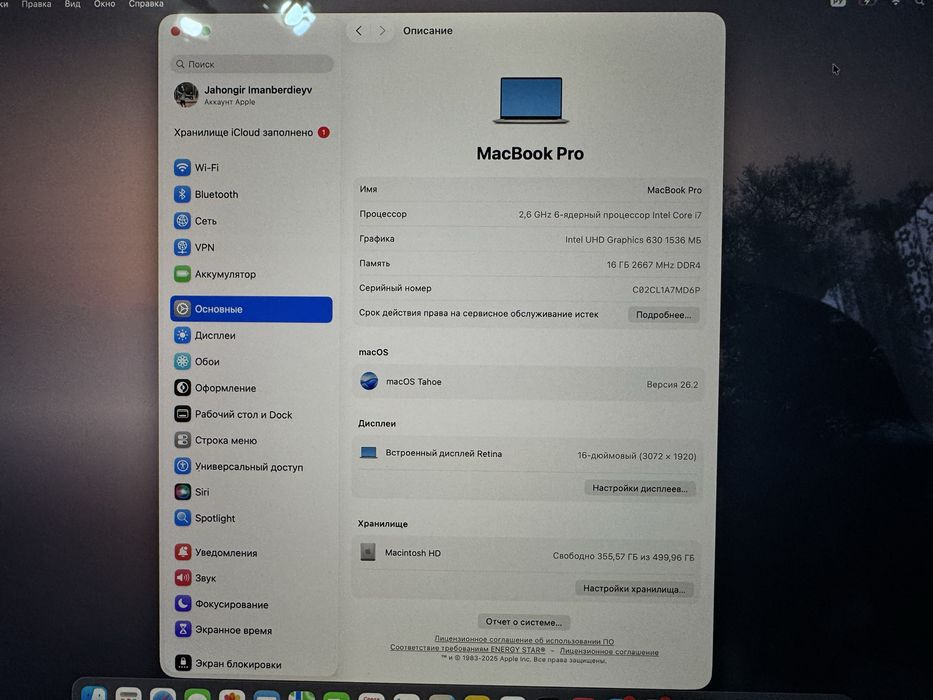Image resolution: width=933 pixels, height=700 pixels.
Task: Click the 16 ГБ 2667 MHz DDR4 value
Action: [653, 265]
